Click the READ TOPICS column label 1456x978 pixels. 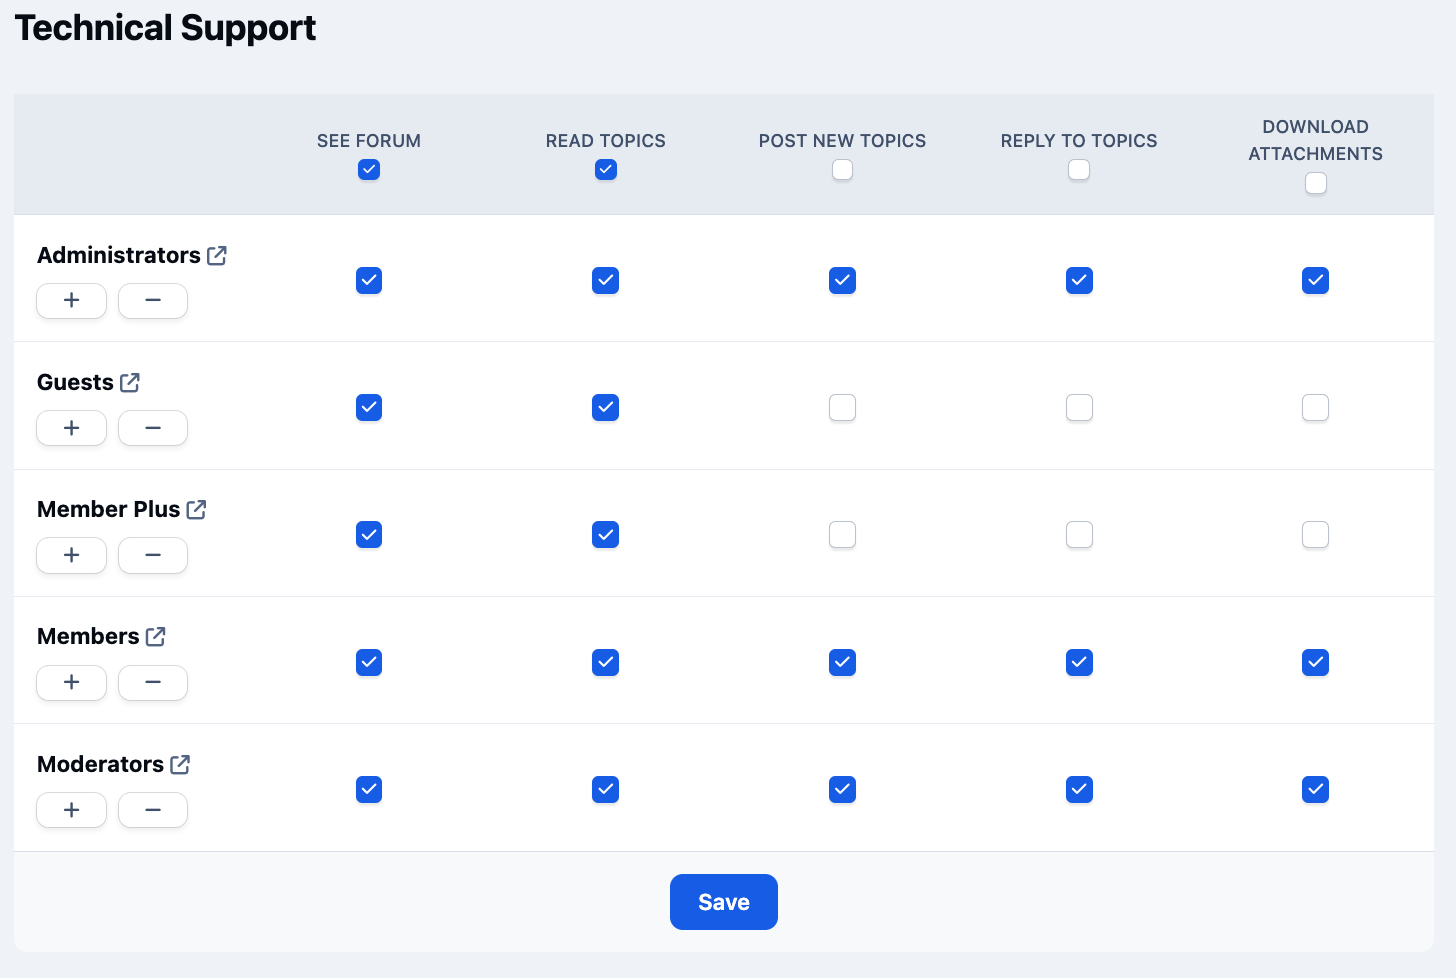606,141
